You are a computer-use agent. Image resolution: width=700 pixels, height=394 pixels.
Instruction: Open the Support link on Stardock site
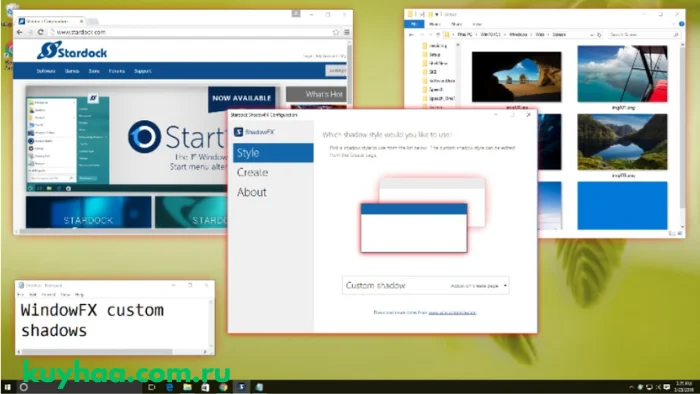(143, 71)
